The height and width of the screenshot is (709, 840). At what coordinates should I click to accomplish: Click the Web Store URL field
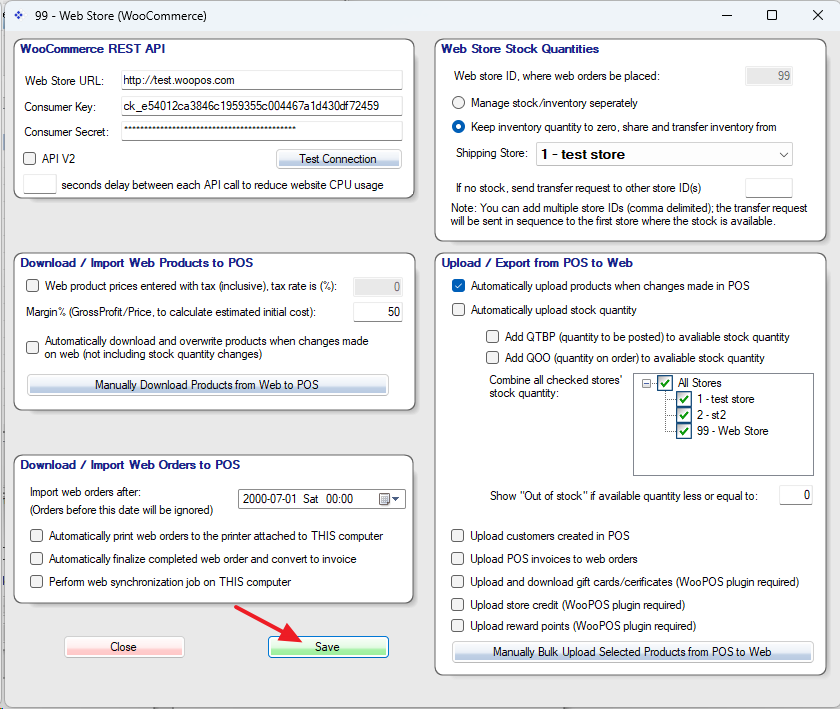(261, 80)
